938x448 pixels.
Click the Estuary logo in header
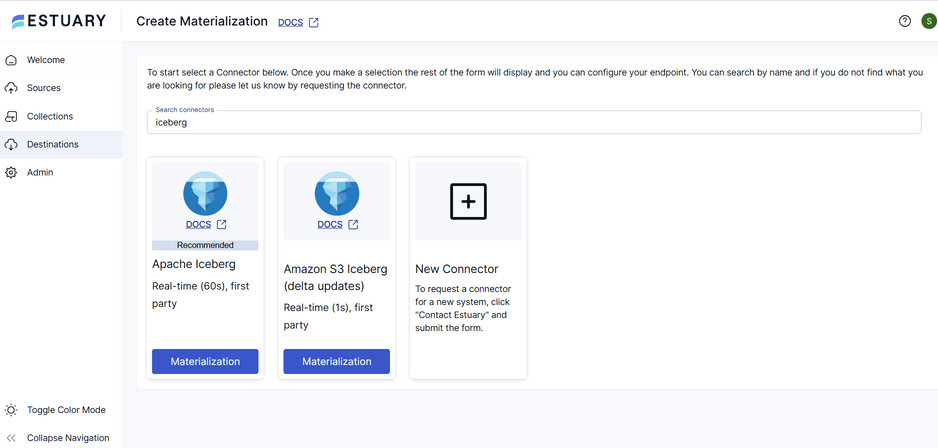(x=57, y=21)
